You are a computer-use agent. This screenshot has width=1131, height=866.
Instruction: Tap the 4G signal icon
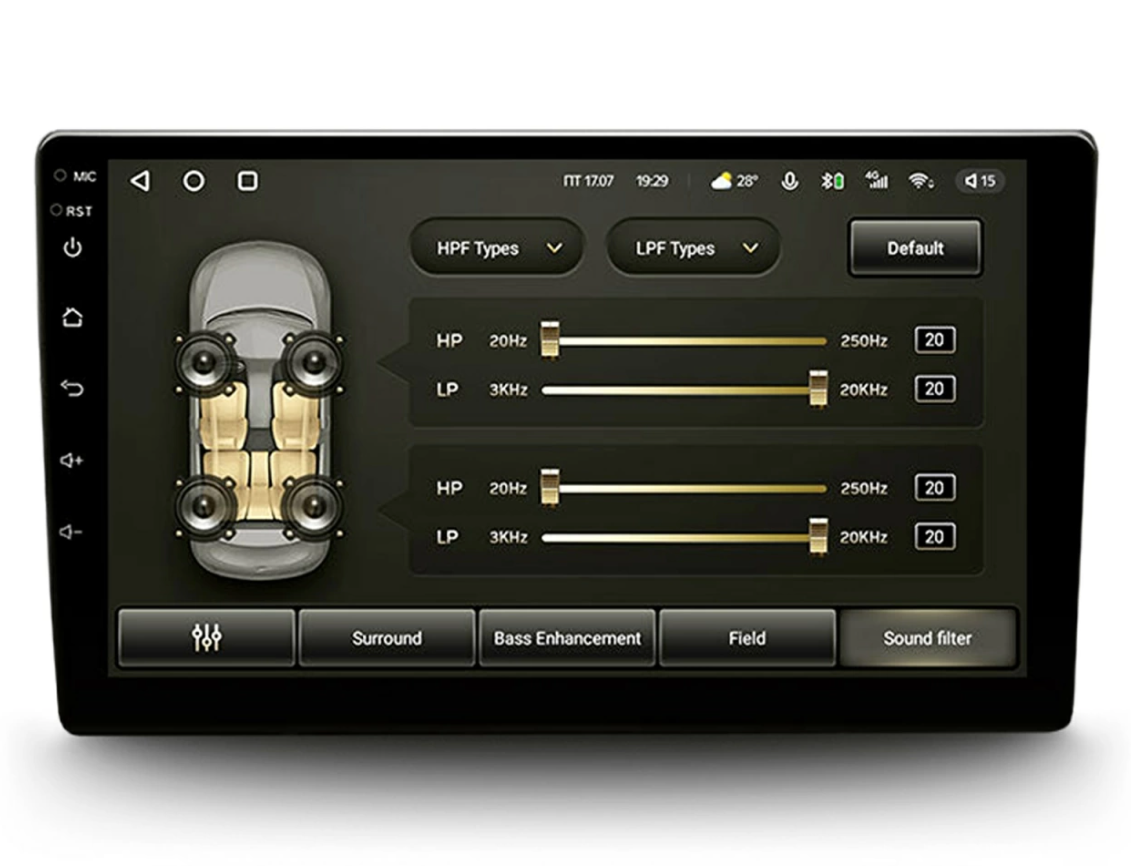[x=876, y=180]
